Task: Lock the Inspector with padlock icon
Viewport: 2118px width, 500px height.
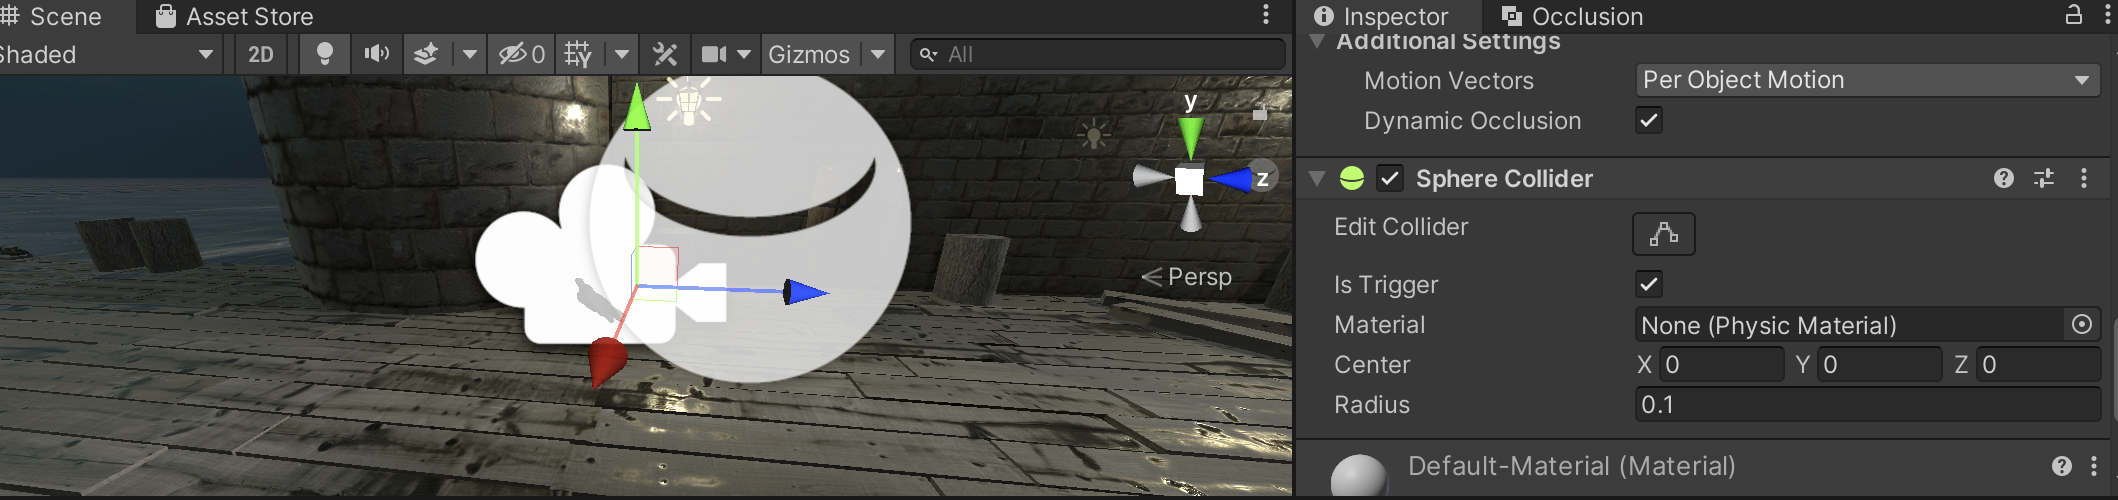Action: 2074,14
